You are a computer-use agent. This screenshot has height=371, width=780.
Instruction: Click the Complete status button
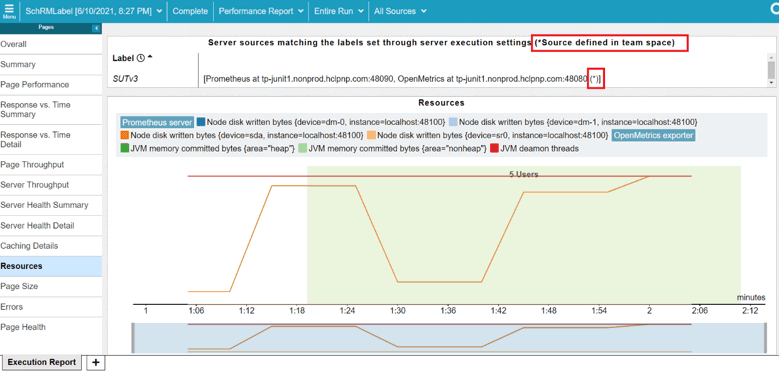click(190, 11)
